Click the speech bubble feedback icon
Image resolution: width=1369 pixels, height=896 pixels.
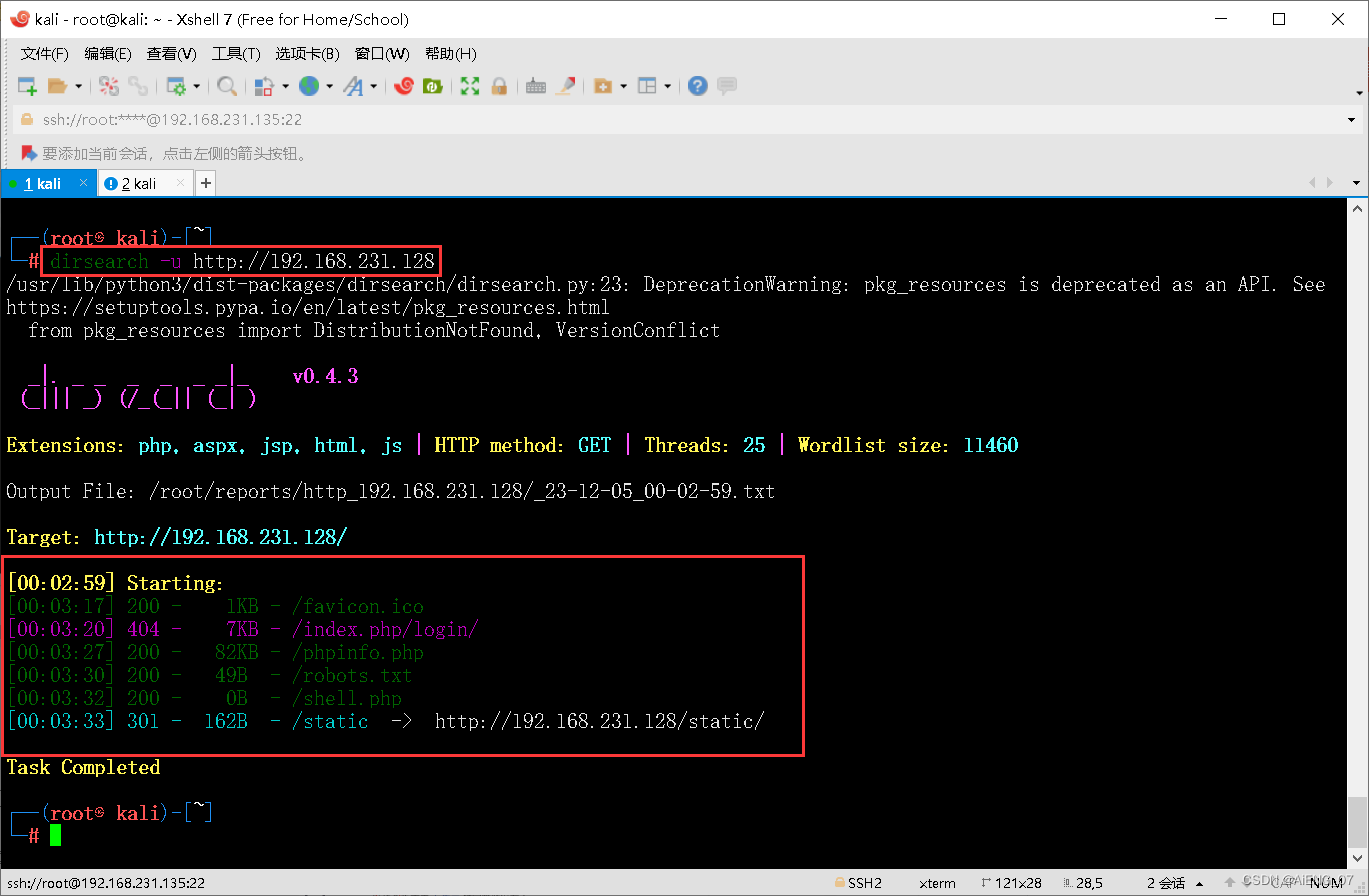[x=727, y=86]
